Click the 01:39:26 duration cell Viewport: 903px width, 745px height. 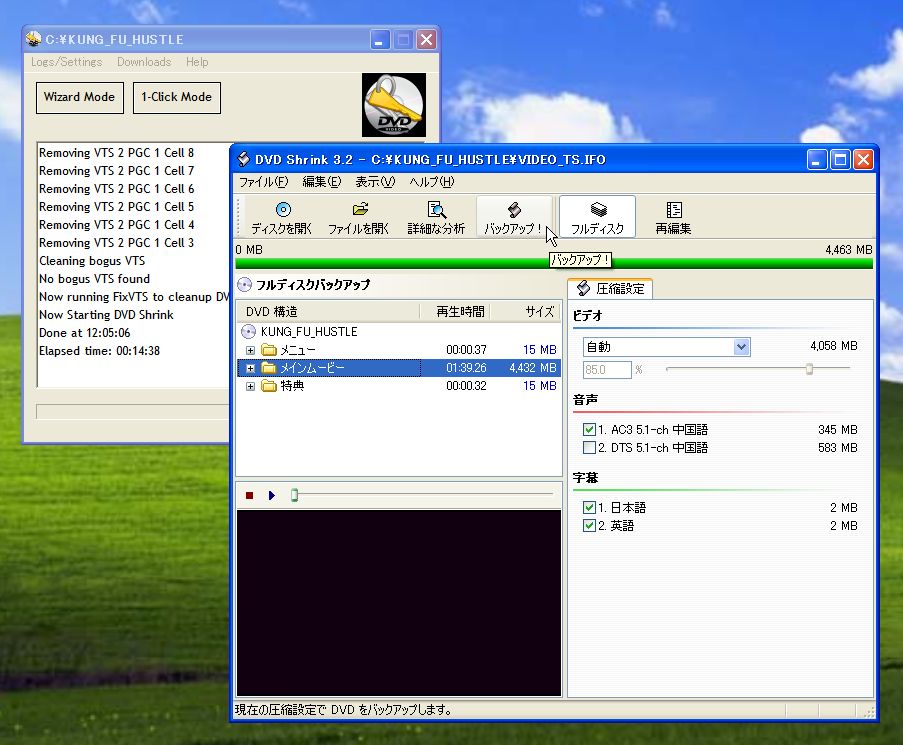[466, 368]
